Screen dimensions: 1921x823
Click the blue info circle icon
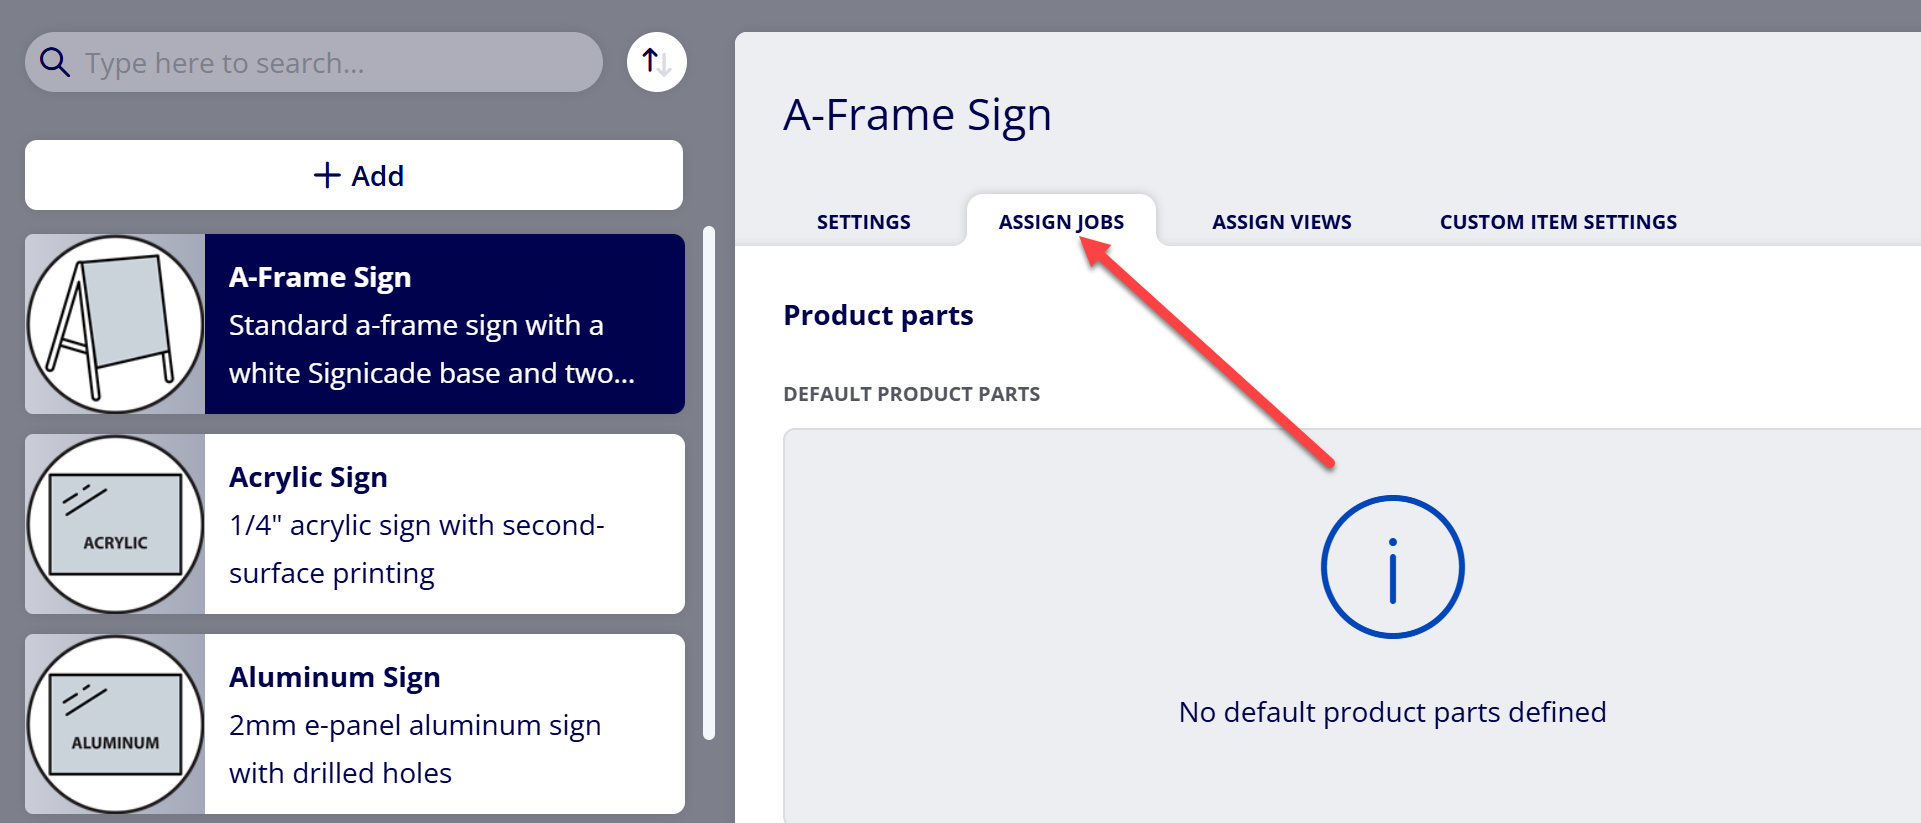[1392, 567]
